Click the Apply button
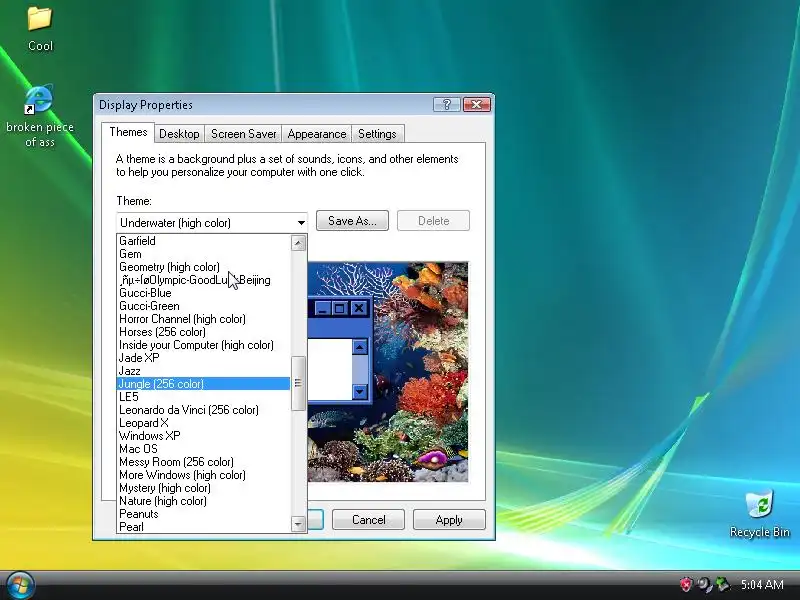The image size is (800, 600). point(449,520)
